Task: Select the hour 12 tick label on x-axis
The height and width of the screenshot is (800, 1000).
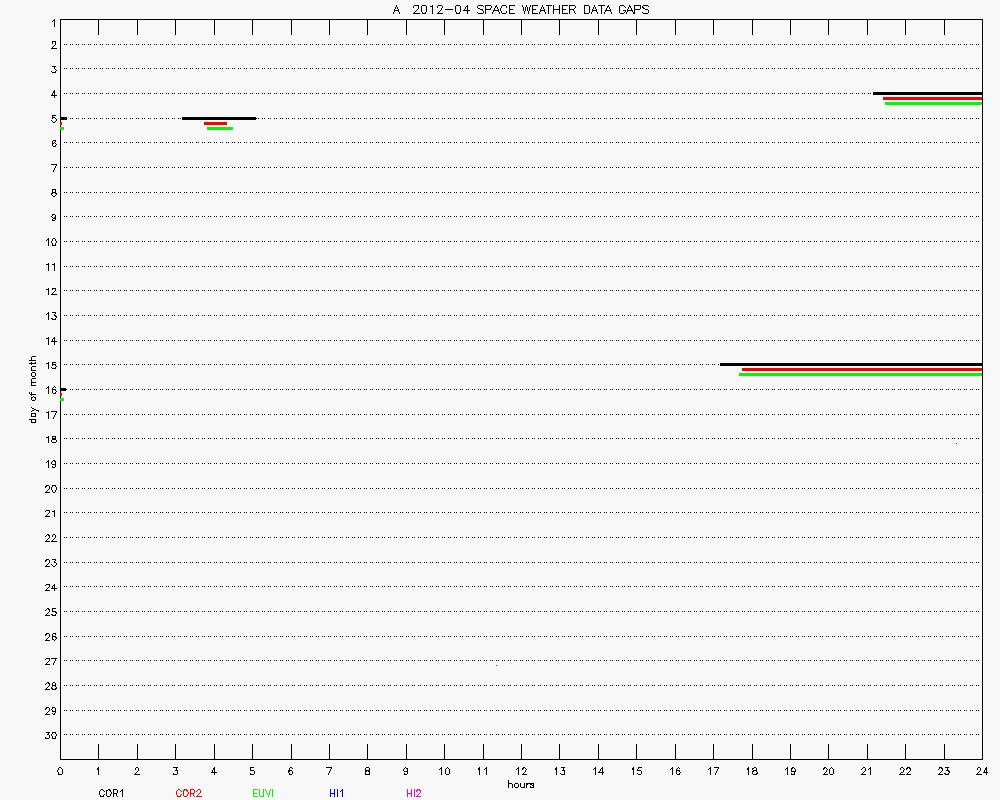Action: (x=521, y=771)
